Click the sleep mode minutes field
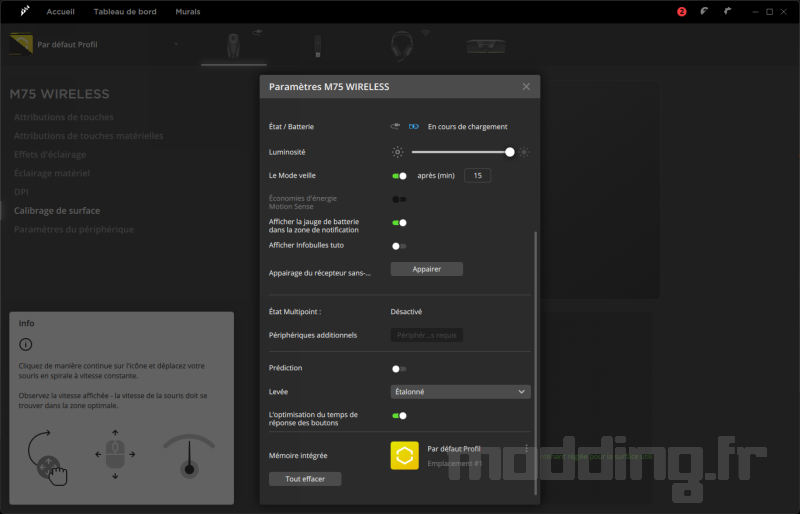This screenshot has height=514, width=800. [x=478, y=176]
